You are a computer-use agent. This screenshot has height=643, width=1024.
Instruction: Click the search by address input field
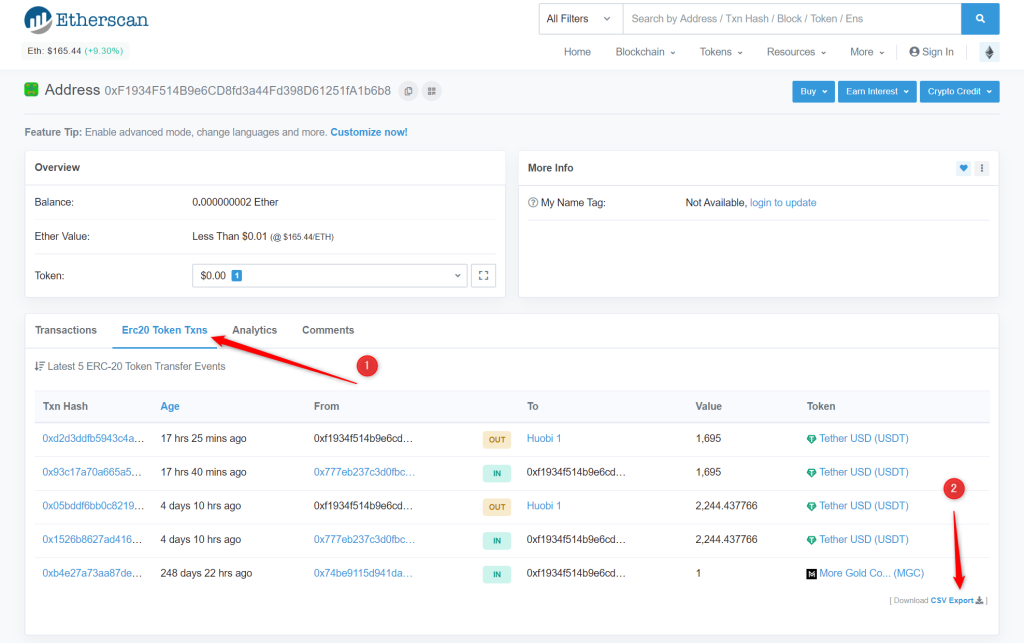(x=792, y=19)
